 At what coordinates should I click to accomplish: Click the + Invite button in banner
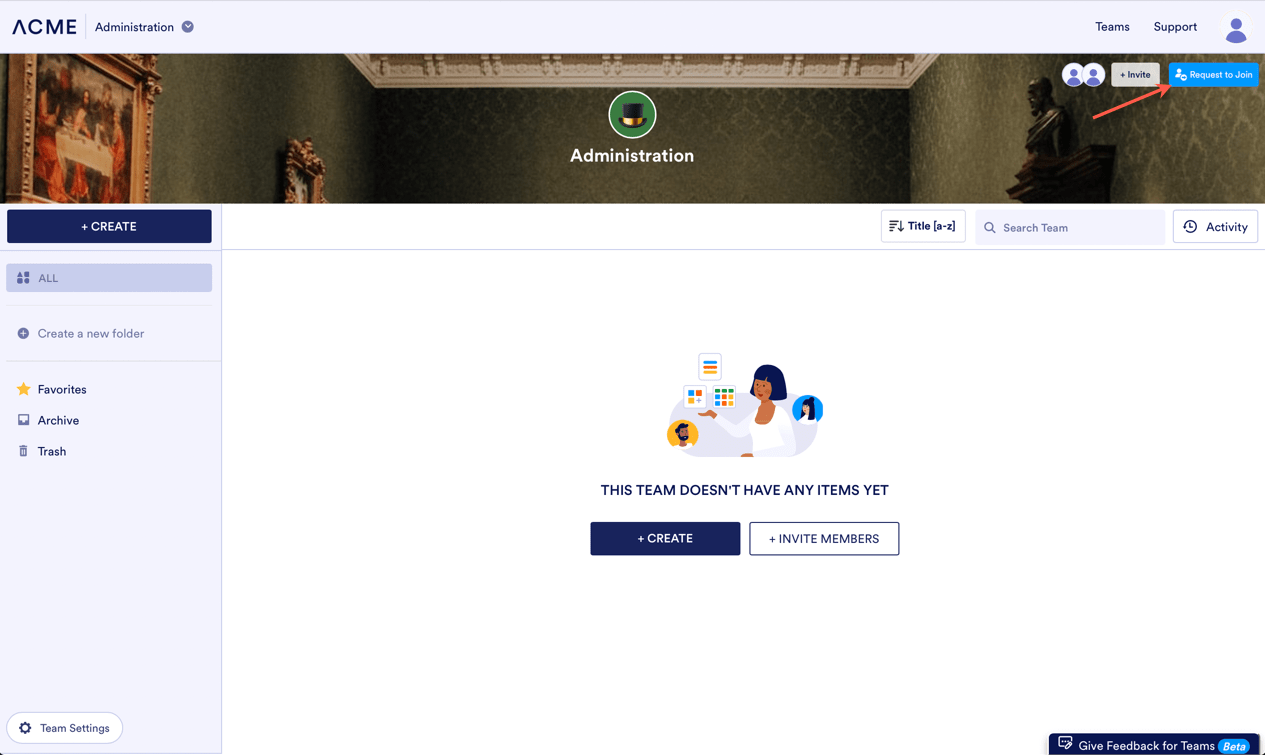coord(1135,75)
